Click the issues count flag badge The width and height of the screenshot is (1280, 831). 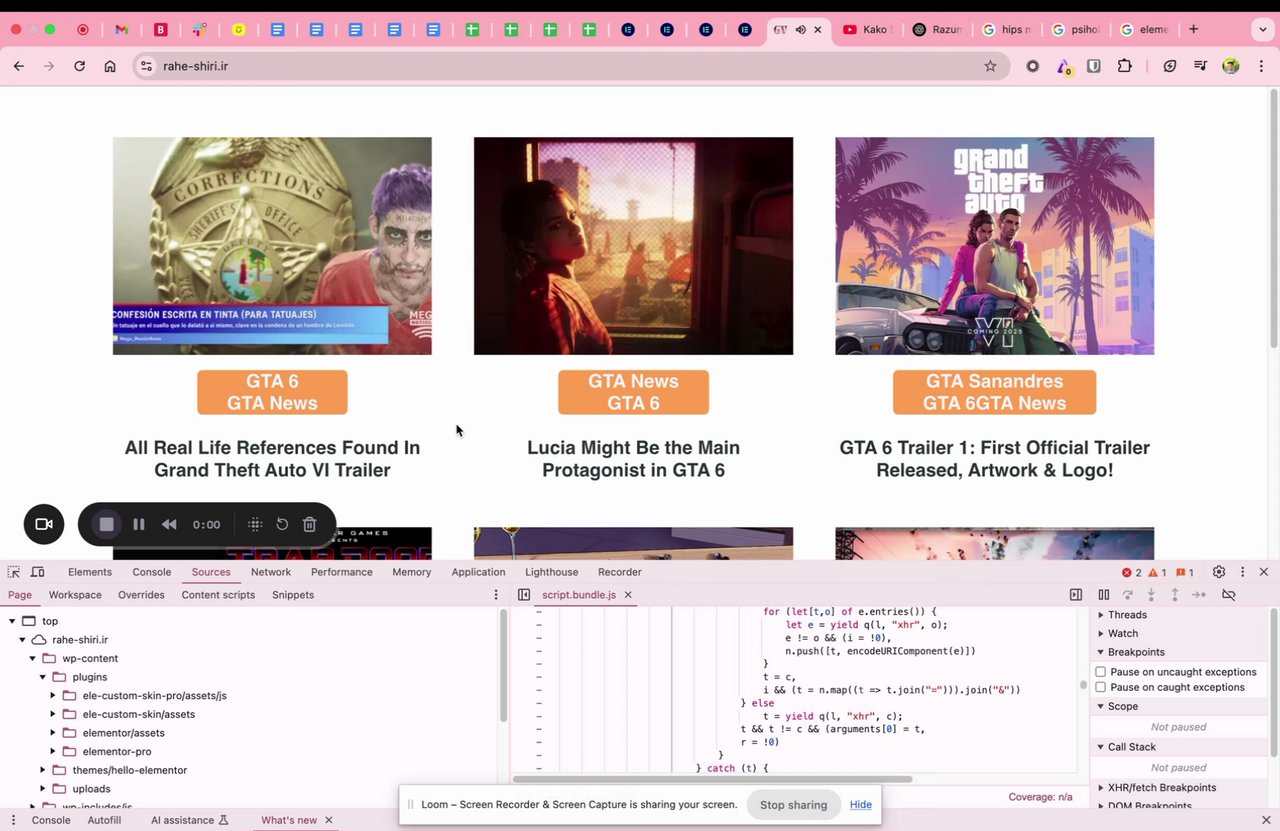click(x=1185, y=573)
